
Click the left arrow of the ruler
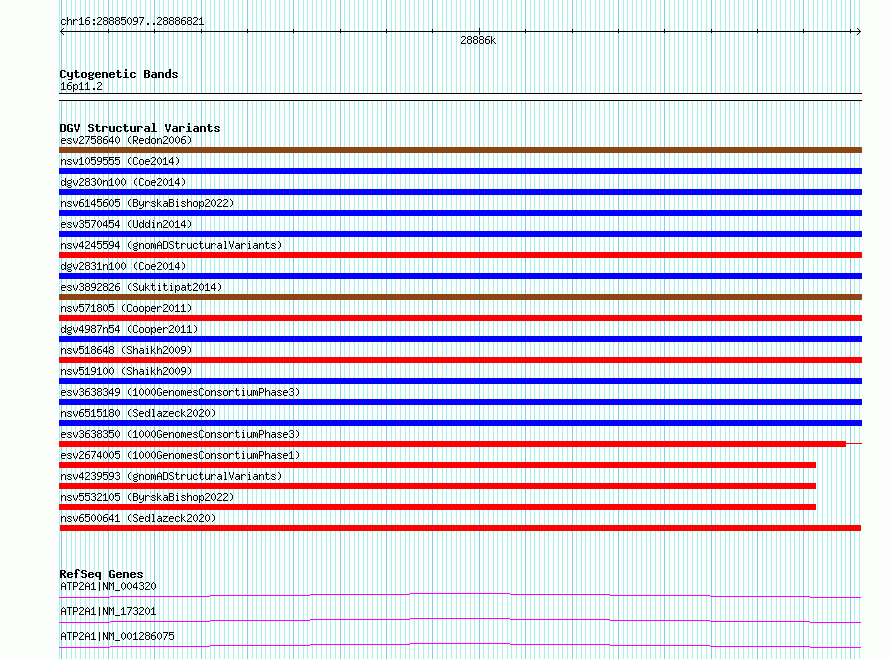click(x=62, y=32)
